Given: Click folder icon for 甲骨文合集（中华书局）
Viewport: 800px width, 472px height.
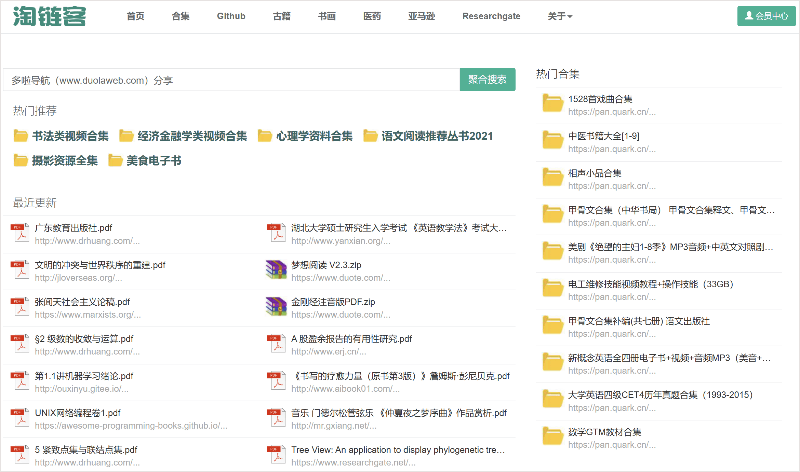Looking at the screenshot, I should [553, 214].
